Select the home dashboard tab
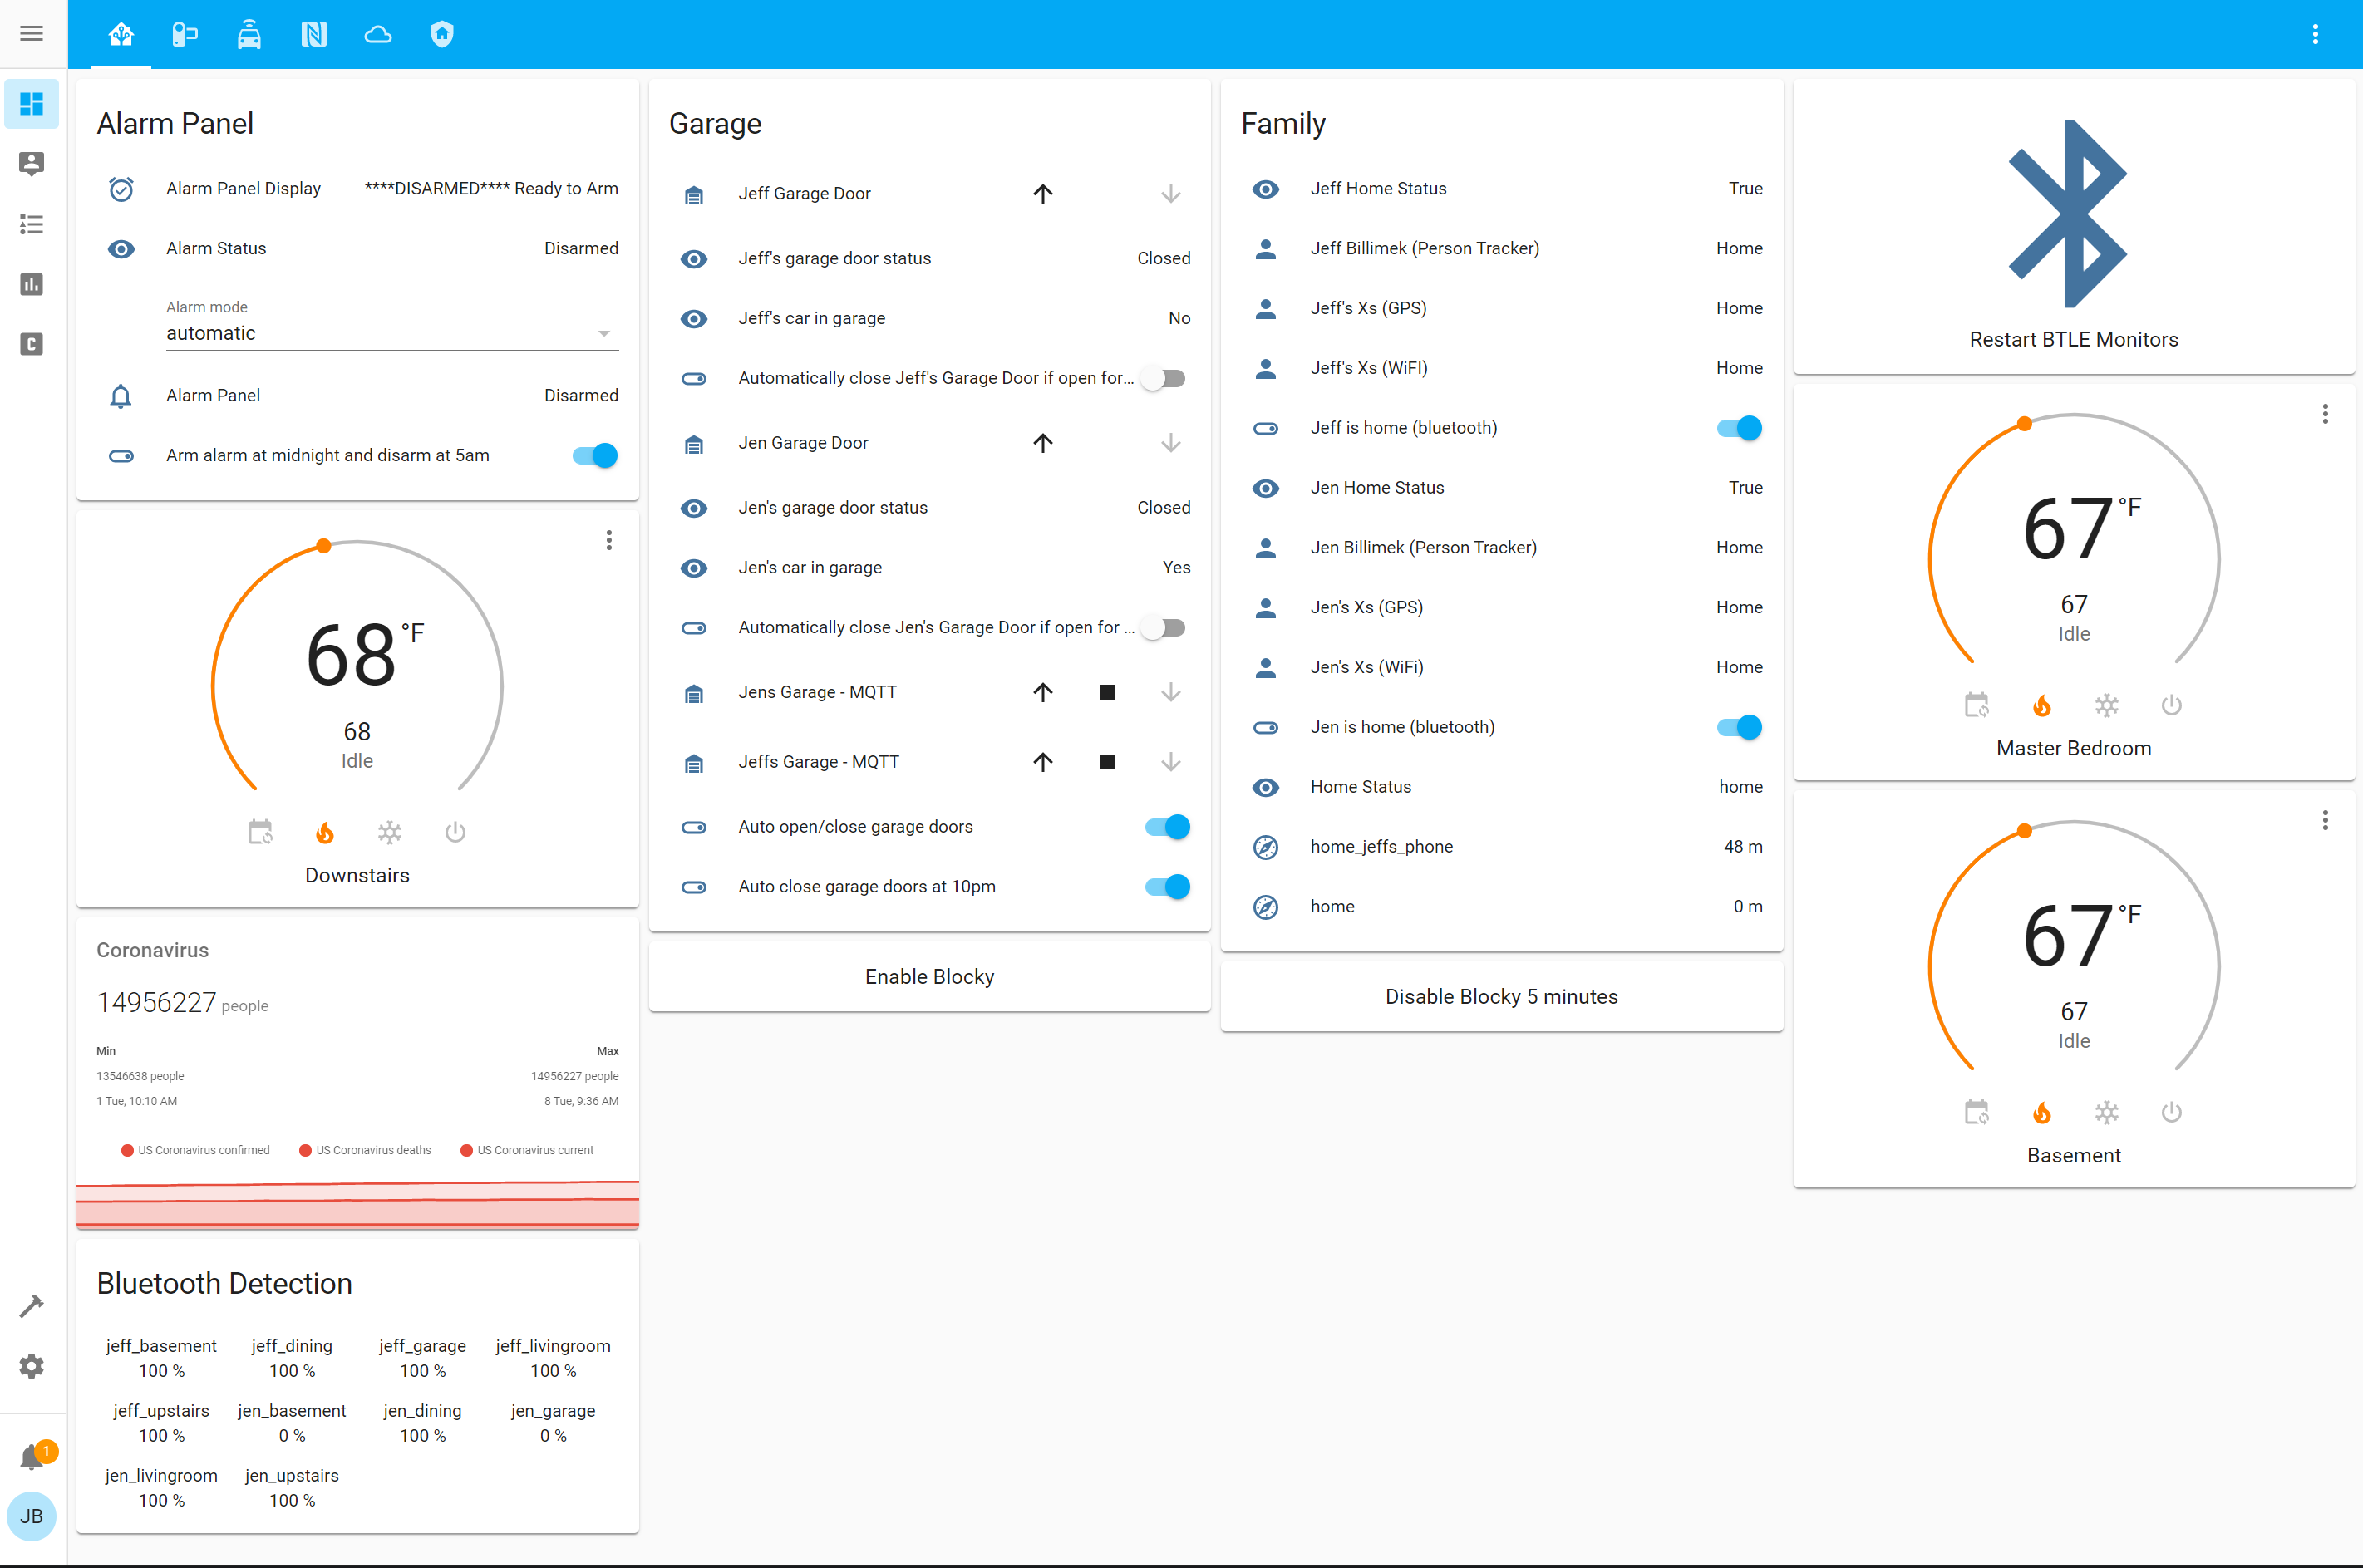Viewport: 2363px width, 1568px height. click(121, 35)
